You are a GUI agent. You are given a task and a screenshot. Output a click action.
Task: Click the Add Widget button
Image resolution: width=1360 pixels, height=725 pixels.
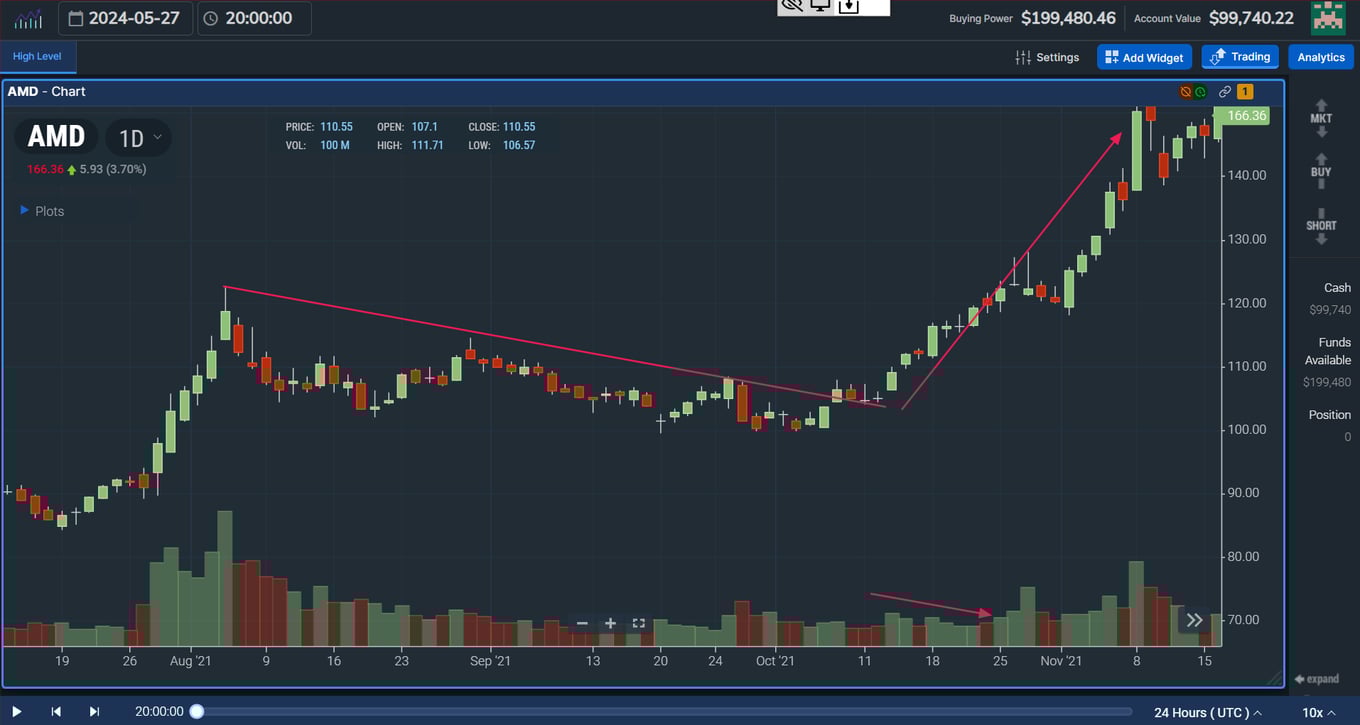click(x=1144, y=57)
